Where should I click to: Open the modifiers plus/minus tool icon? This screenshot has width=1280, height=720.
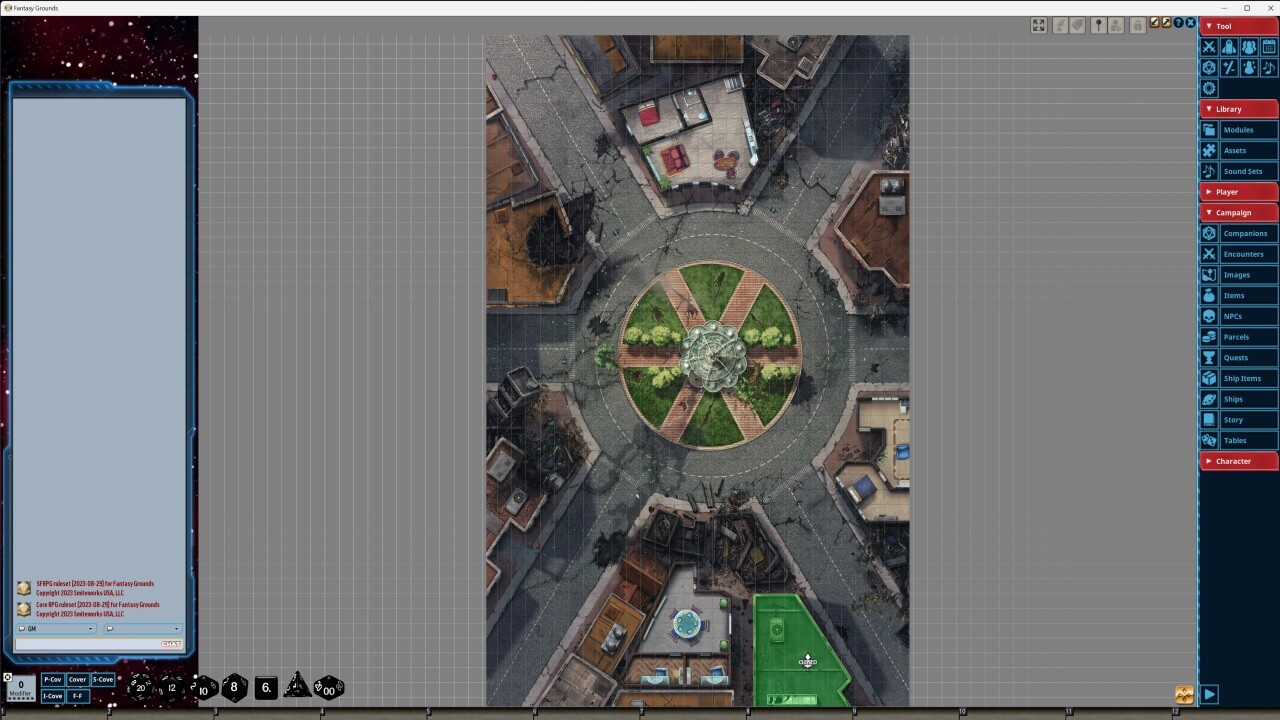coord(1227,67)
